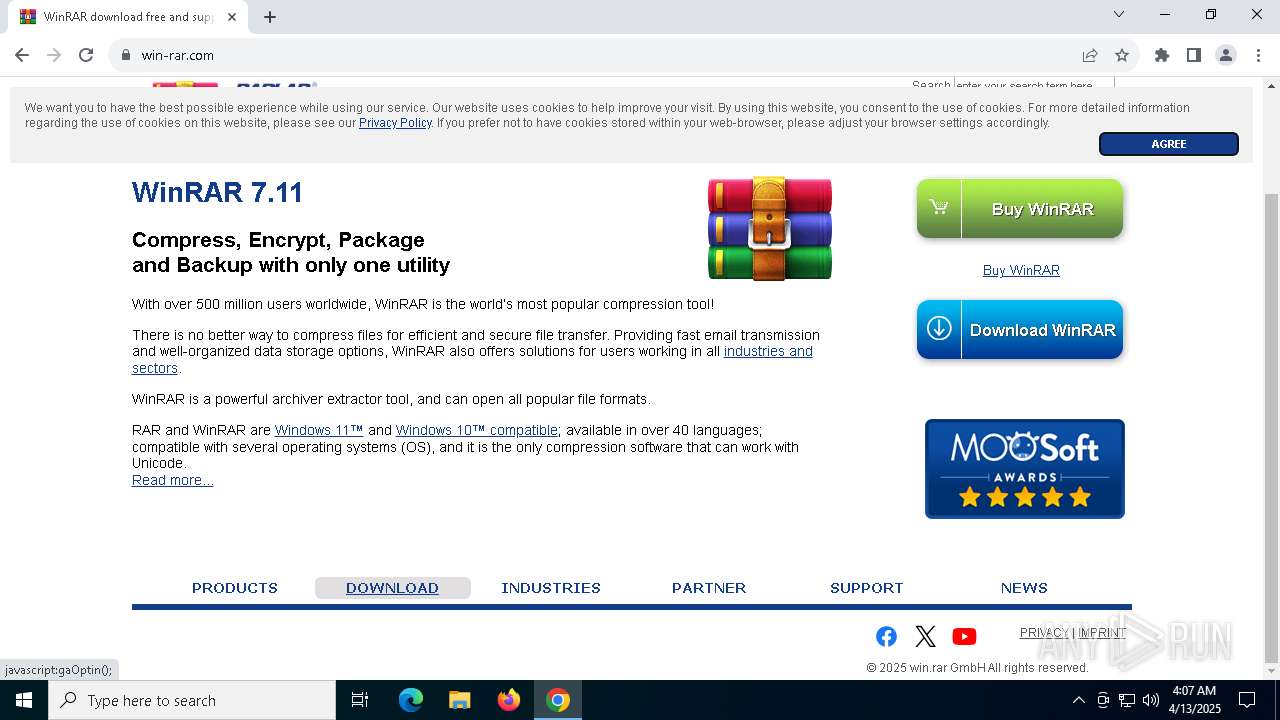The height and width of the screenshot is (720, 1280).
Task: Open the YouTube icon in footer
Action: (964, 637)
